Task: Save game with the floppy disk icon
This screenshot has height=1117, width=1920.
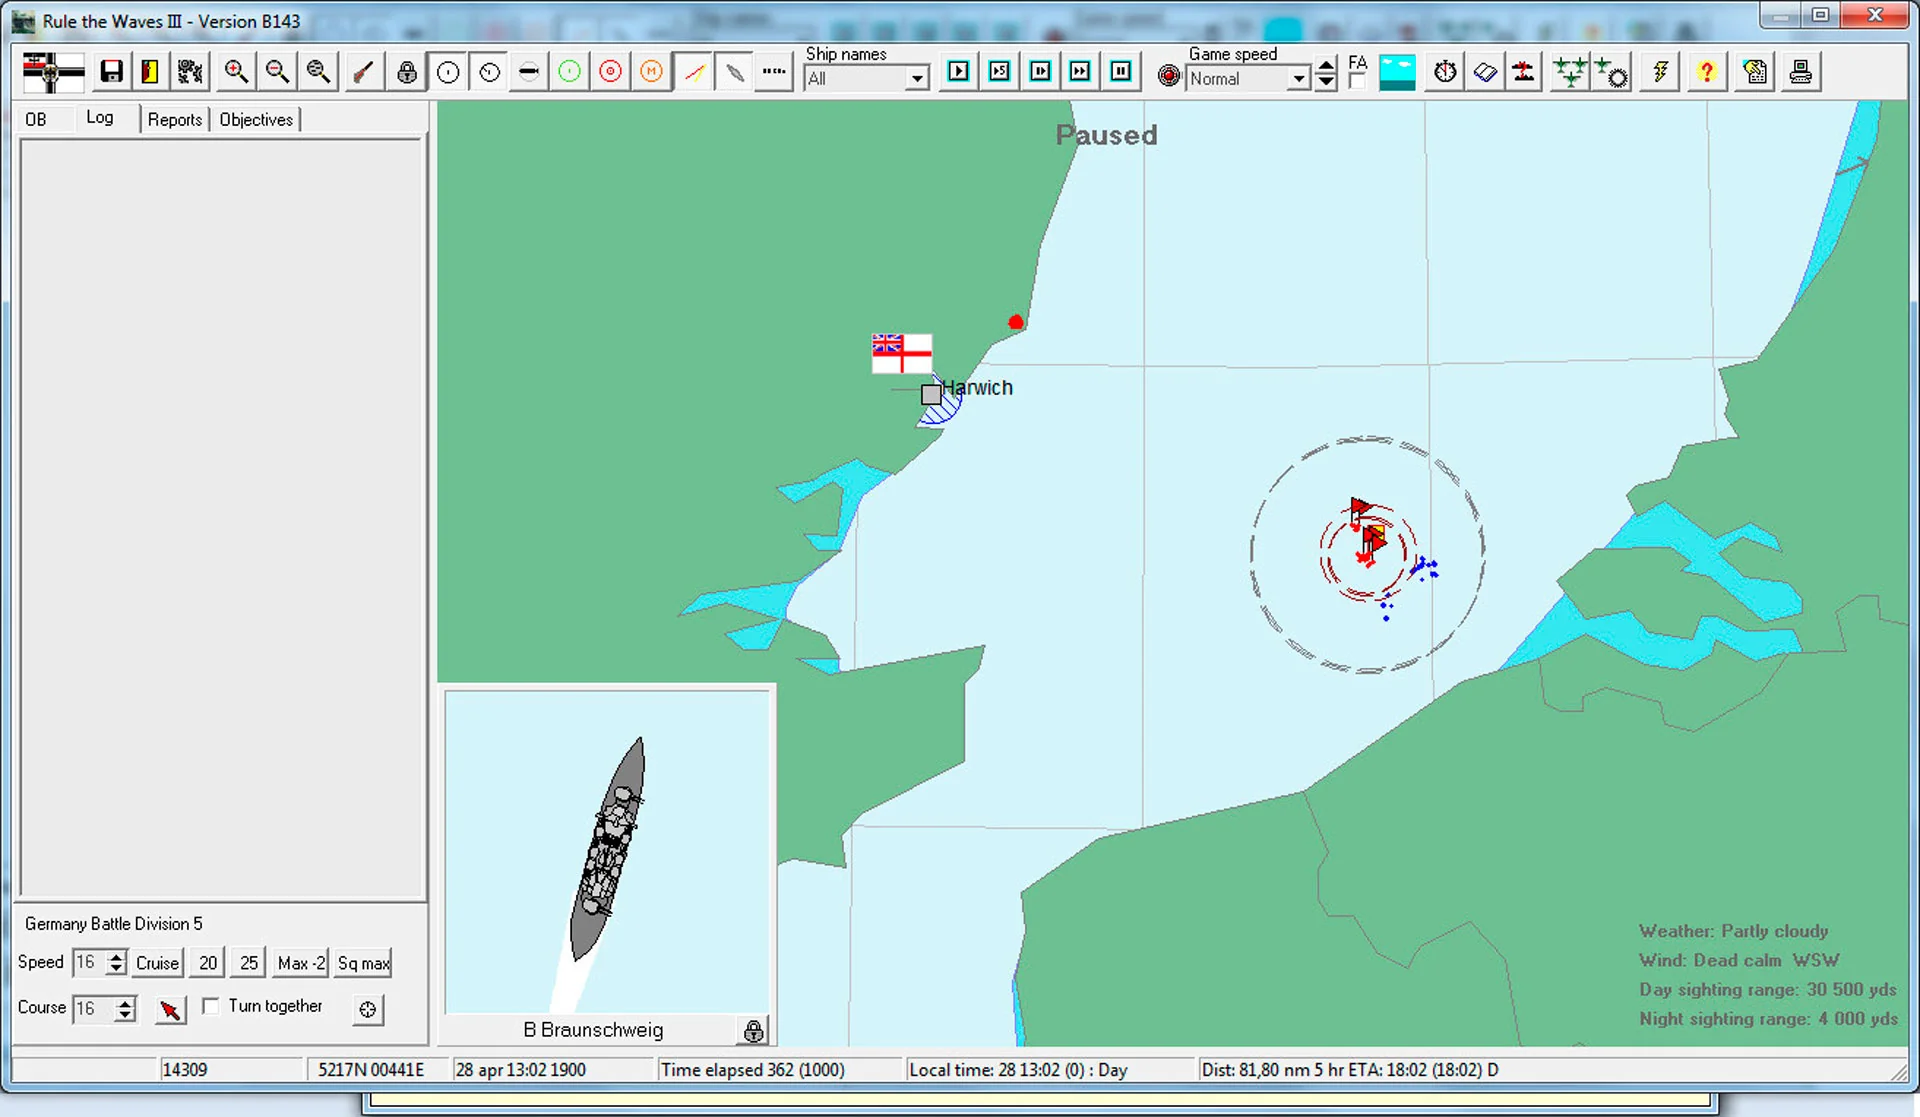Action: 111,72
